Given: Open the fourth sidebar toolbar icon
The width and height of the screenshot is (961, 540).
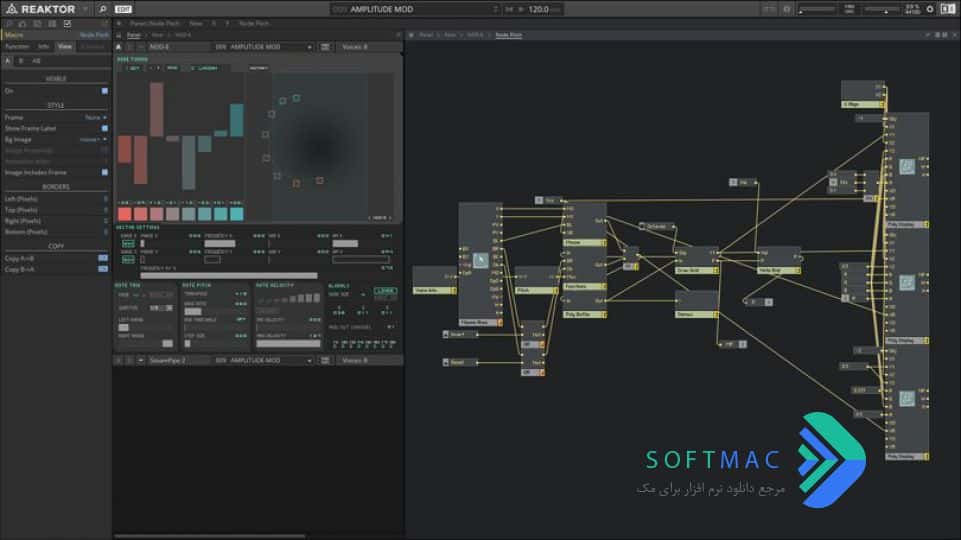Looking at the screenshot, I should (52, 23).
